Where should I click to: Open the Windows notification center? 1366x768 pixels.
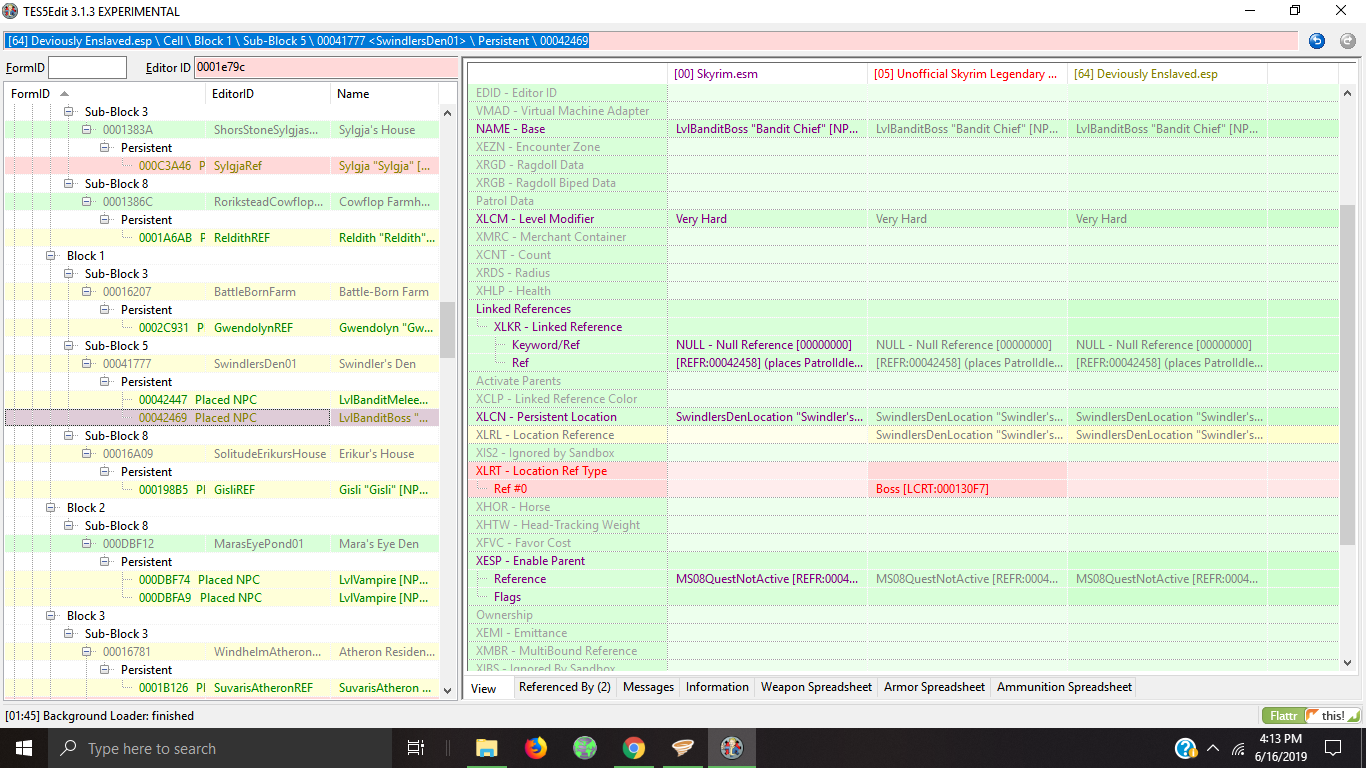tap(1333, 748)
